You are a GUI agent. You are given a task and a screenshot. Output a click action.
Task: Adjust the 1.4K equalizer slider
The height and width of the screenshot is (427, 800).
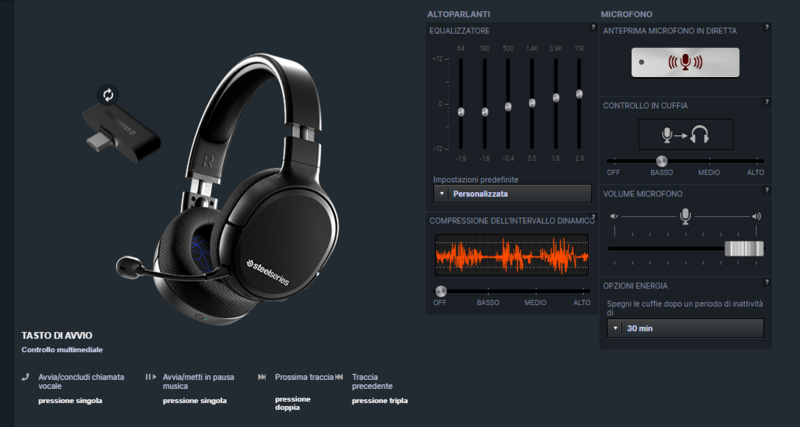point(532,104)
